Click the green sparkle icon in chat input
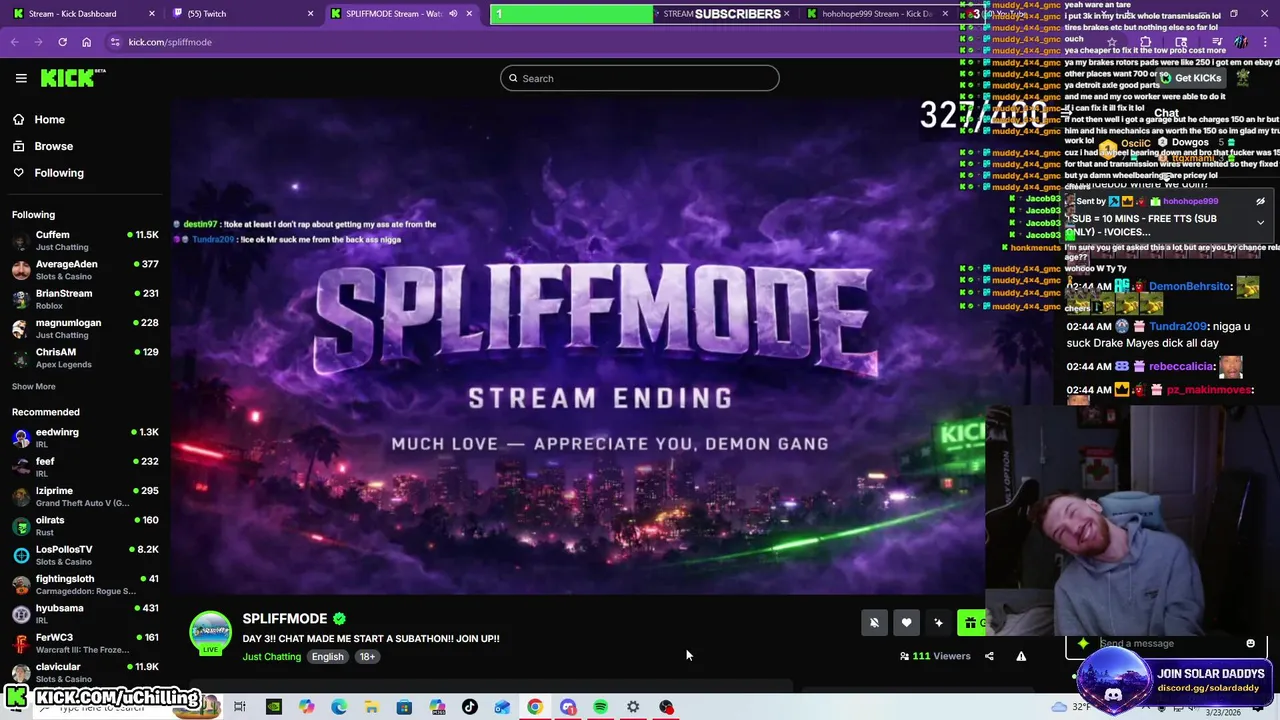Screen dimensions: 1280x720 click(x=1083, y=644)
